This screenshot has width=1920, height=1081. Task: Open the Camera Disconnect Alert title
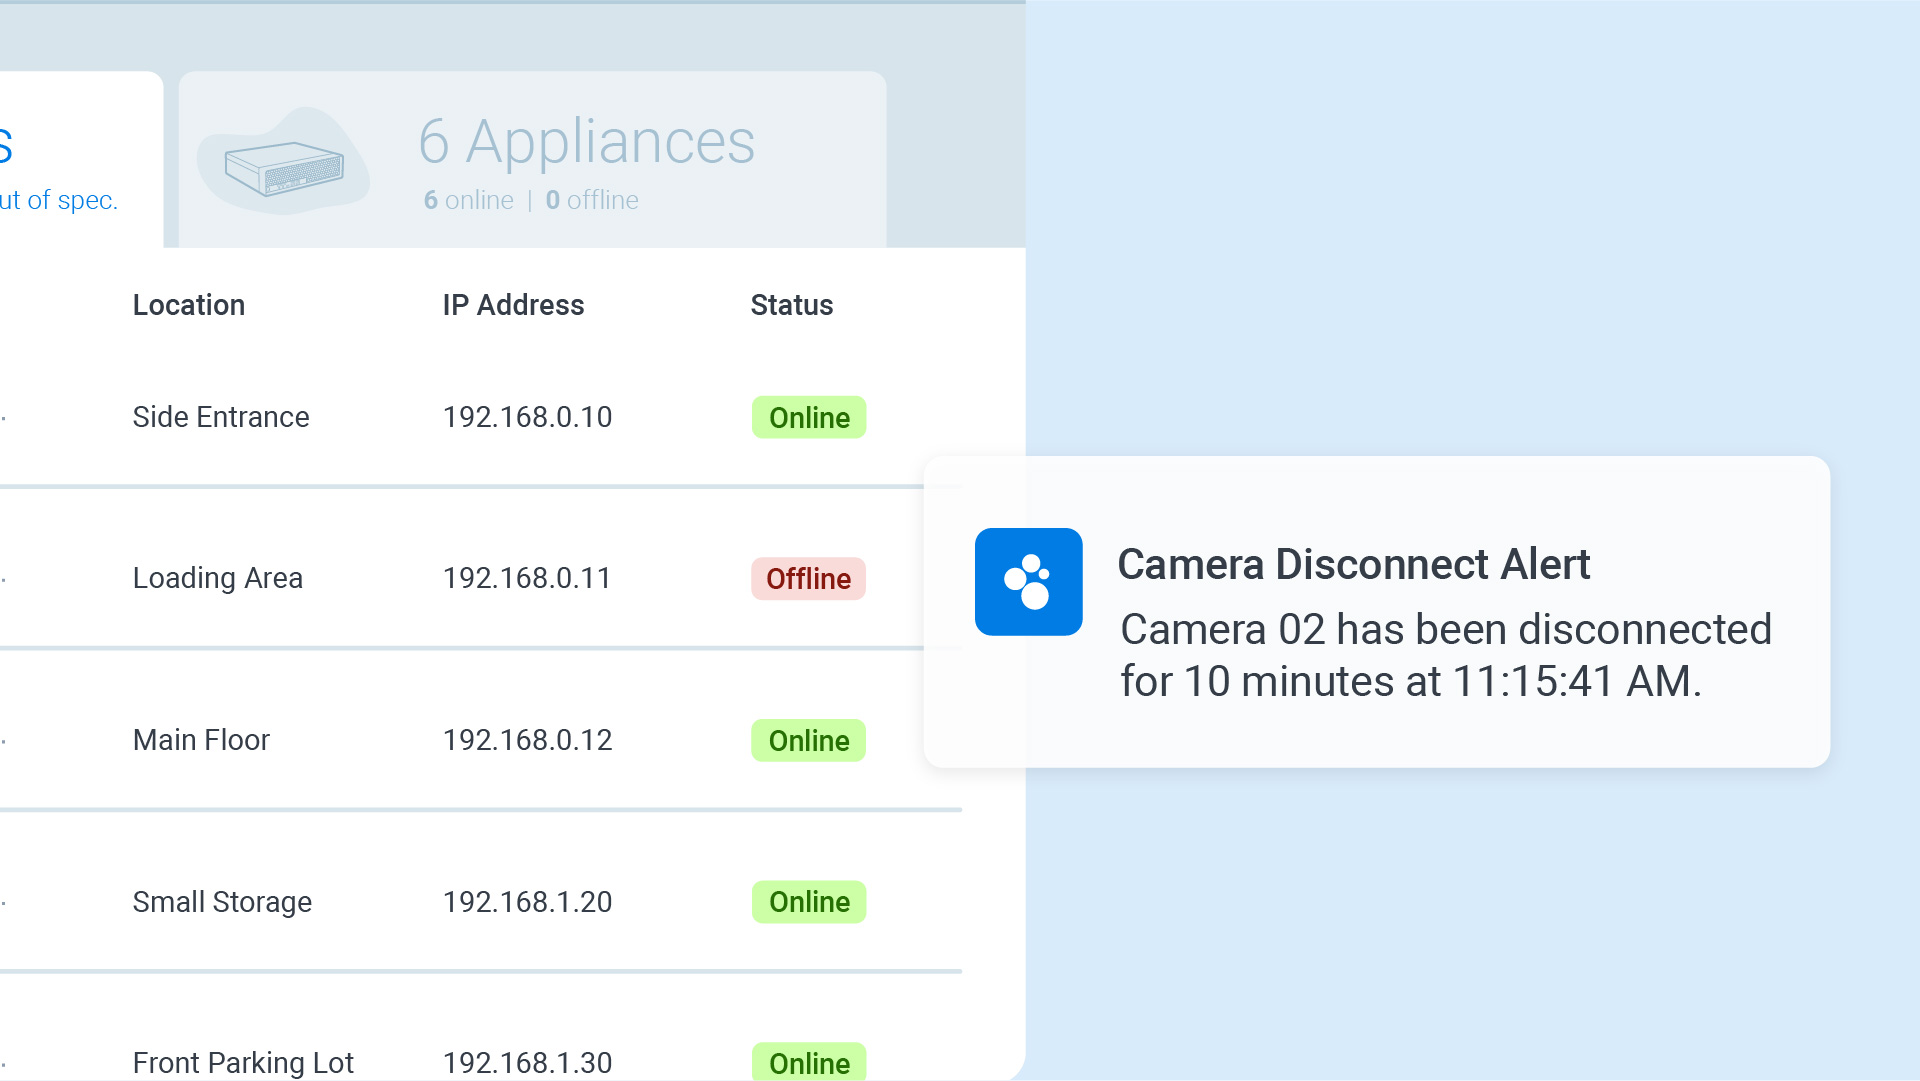[1353, 565]
